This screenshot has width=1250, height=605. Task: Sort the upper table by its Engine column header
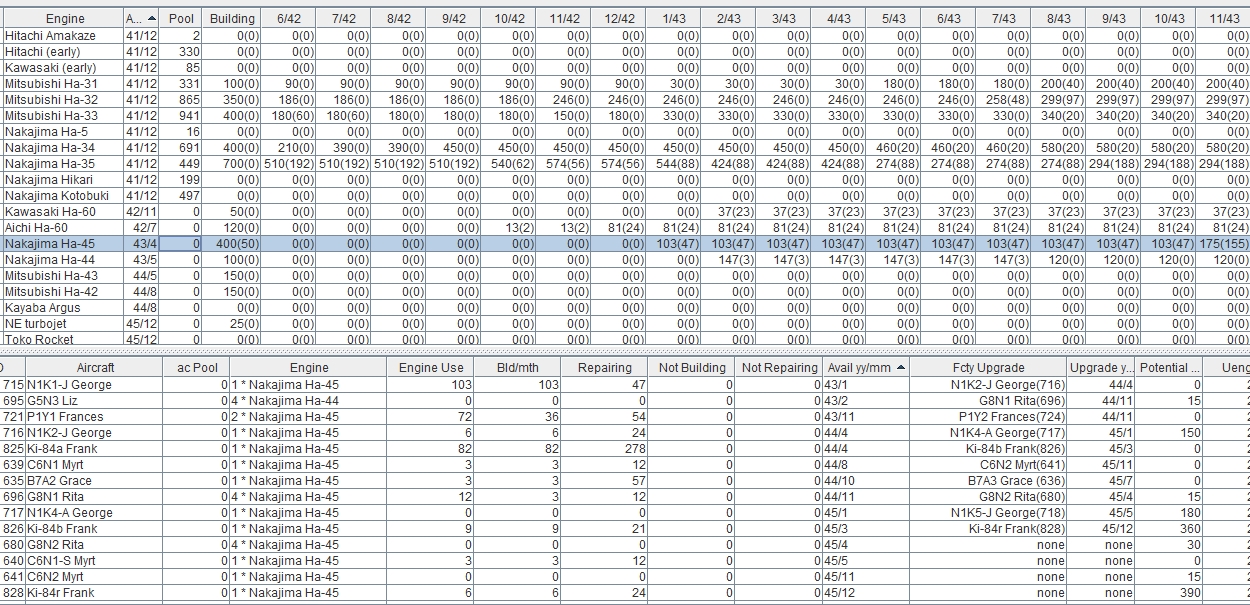(x=64, y=18)
